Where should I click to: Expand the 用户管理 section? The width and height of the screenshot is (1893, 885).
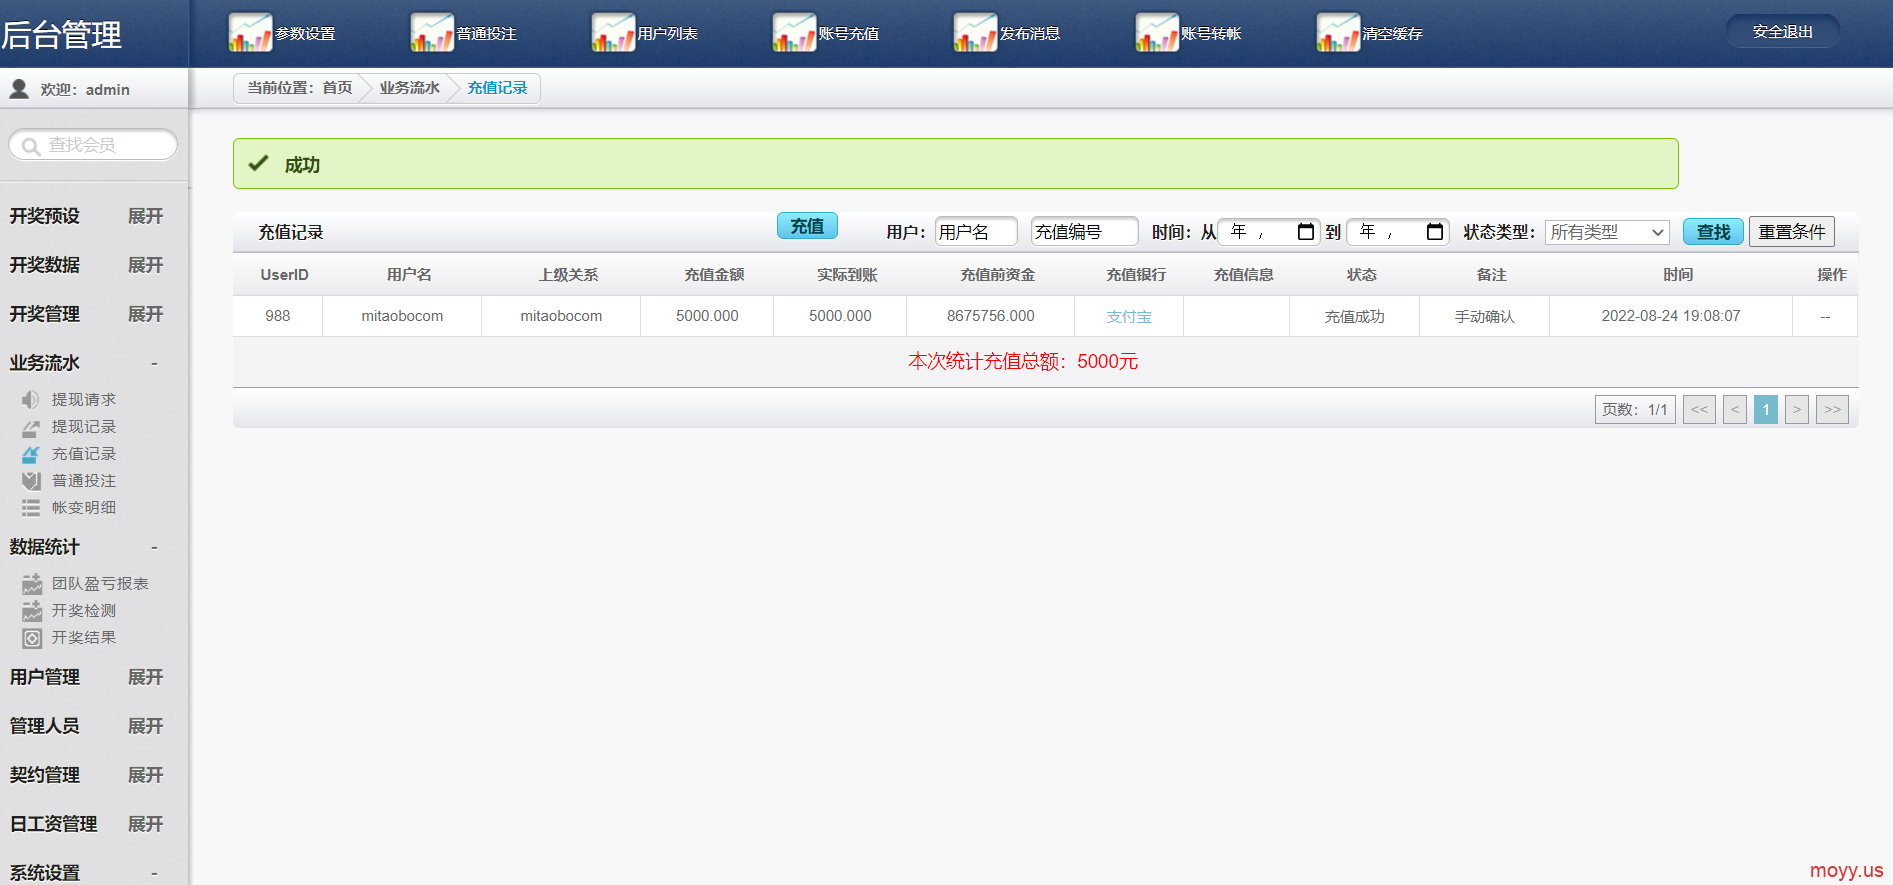click(145, 677)
